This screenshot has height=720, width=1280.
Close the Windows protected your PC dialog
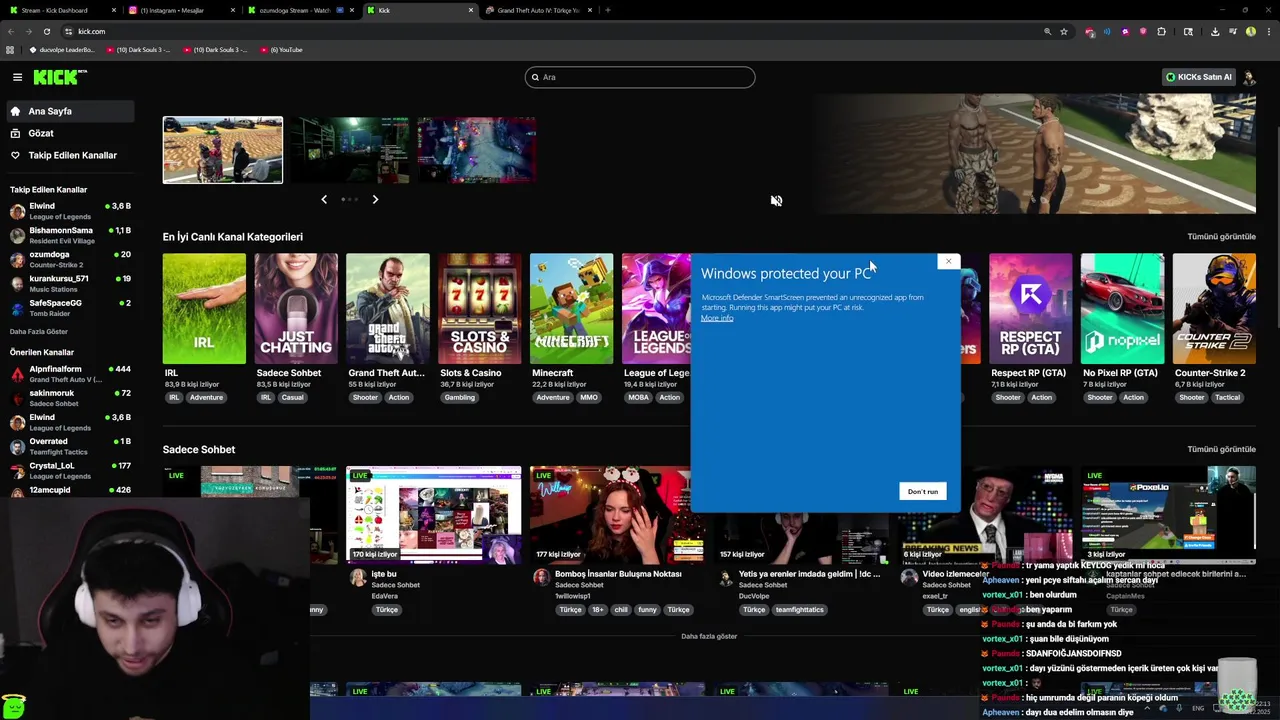(948, 261)
